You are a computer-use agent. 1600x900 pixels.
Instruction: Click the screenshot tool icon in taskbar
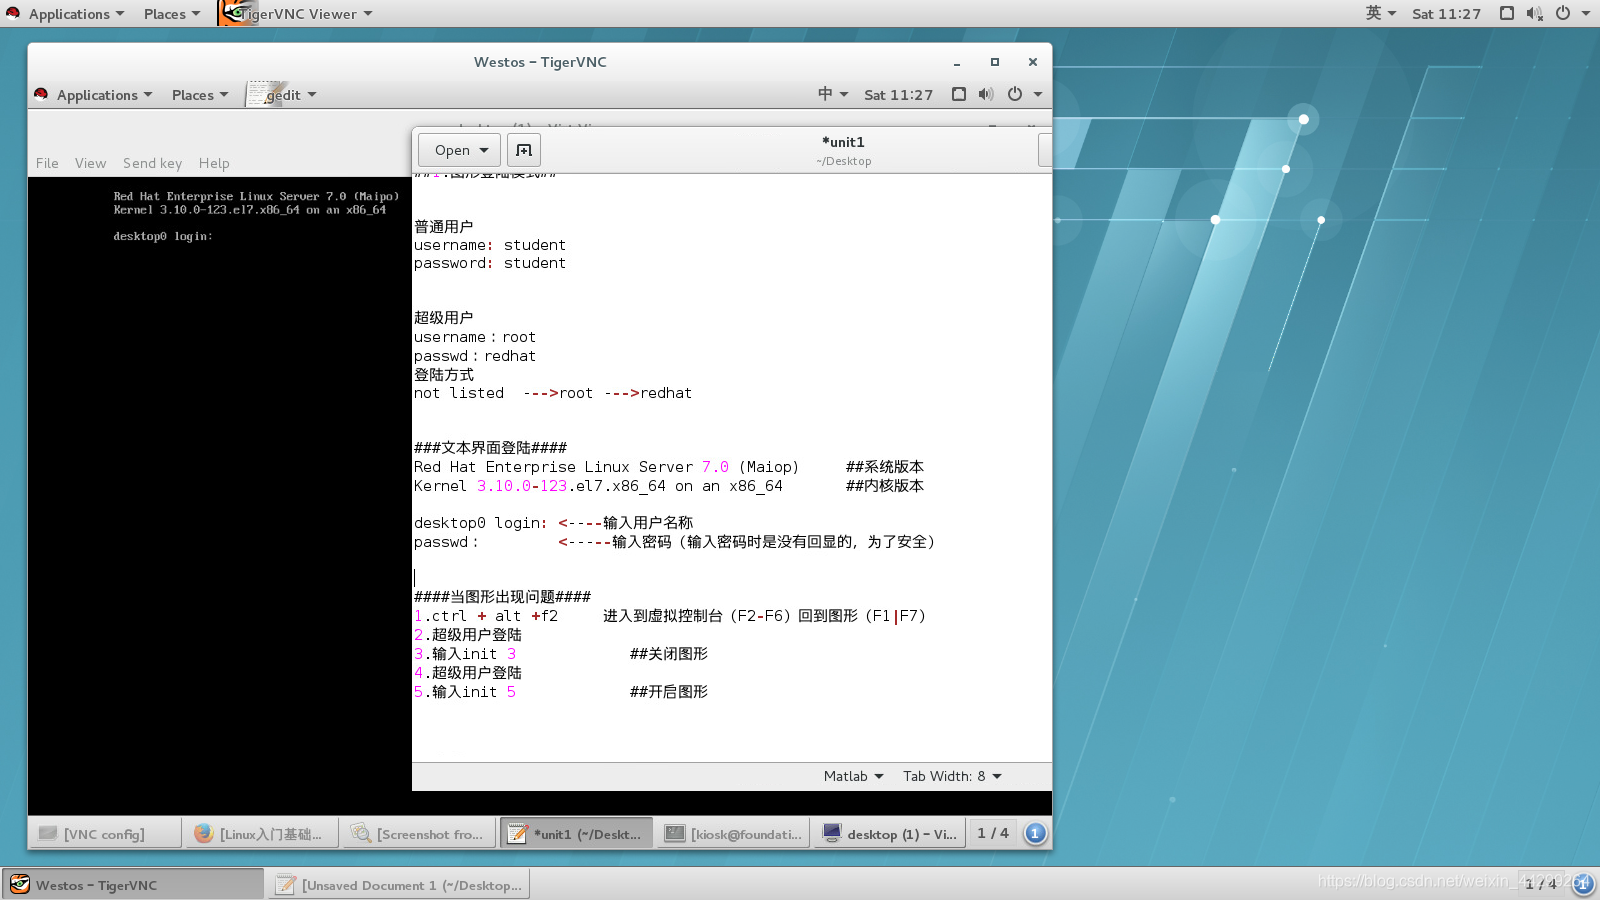coord(361,833)
